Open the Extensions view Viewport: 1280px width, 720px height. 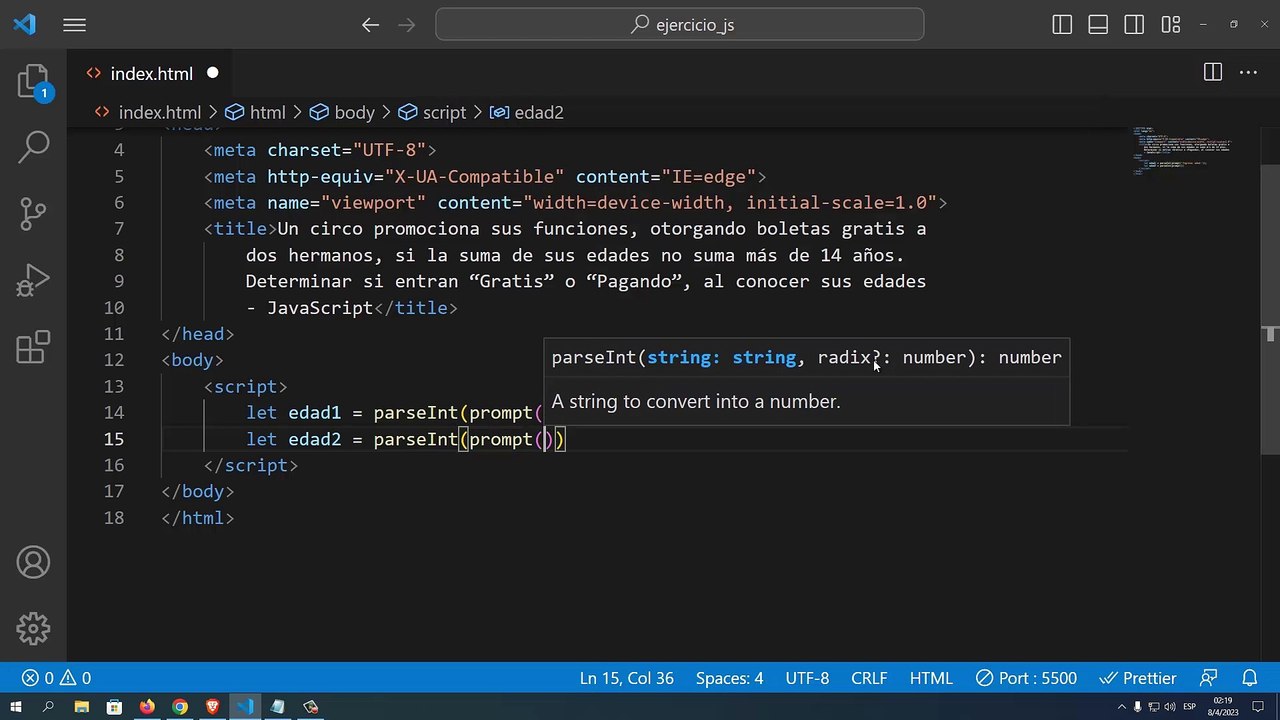[33, 347]
